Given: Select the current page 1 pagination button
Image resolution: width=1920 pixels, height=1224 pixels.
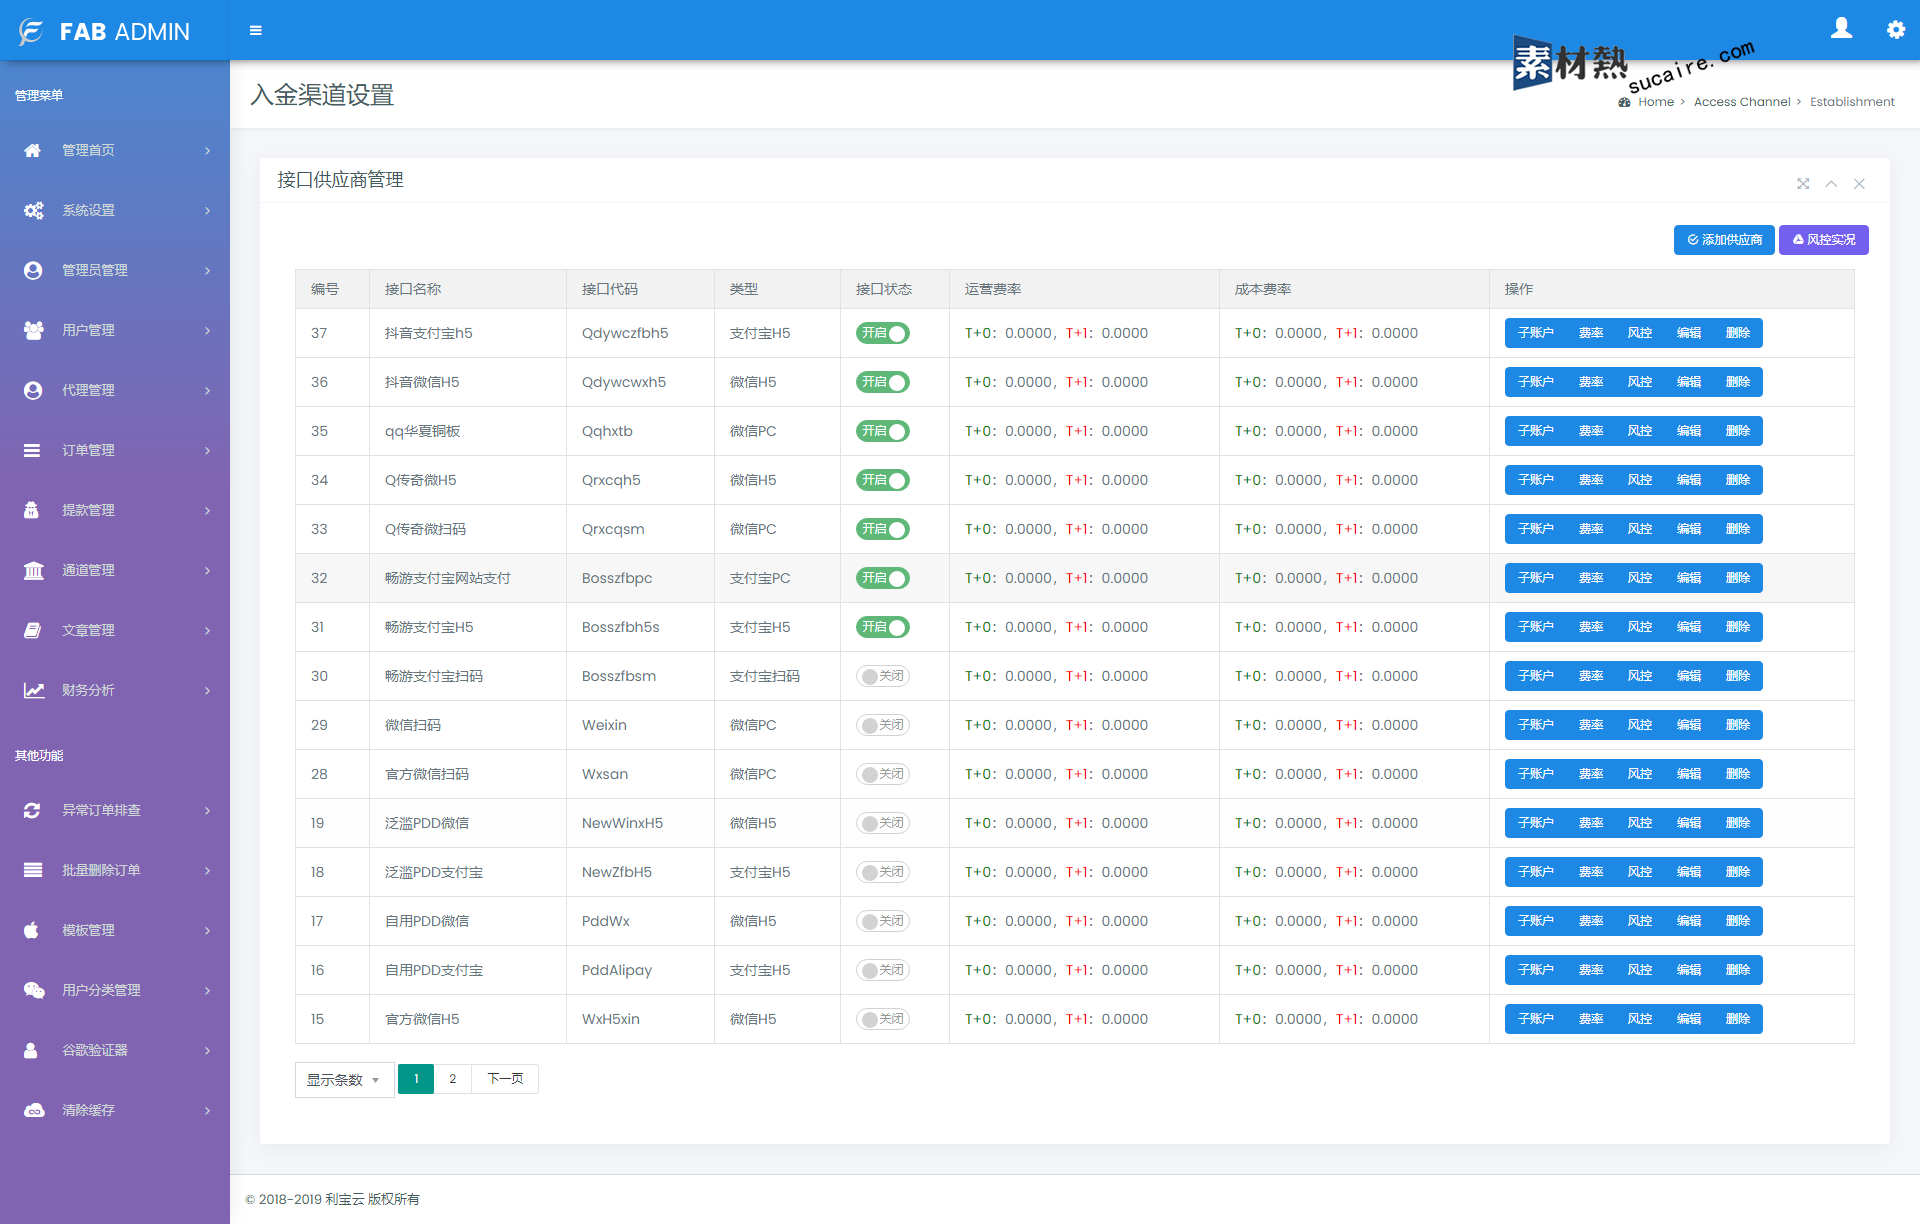Looking at the screenshot, I should 416,1079.
